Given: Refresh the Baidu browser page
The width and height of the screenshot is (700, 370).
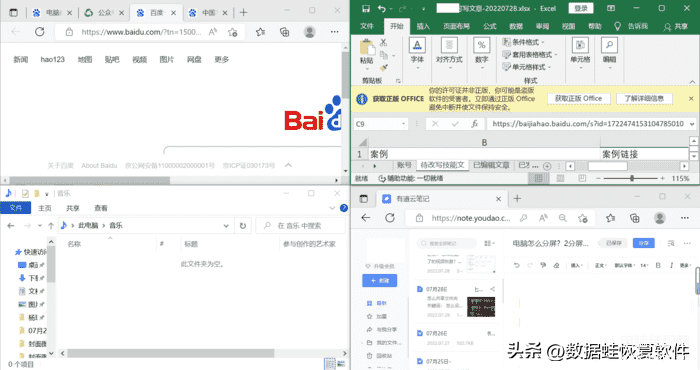Looking at the screenshot, I should click(40, 32).
